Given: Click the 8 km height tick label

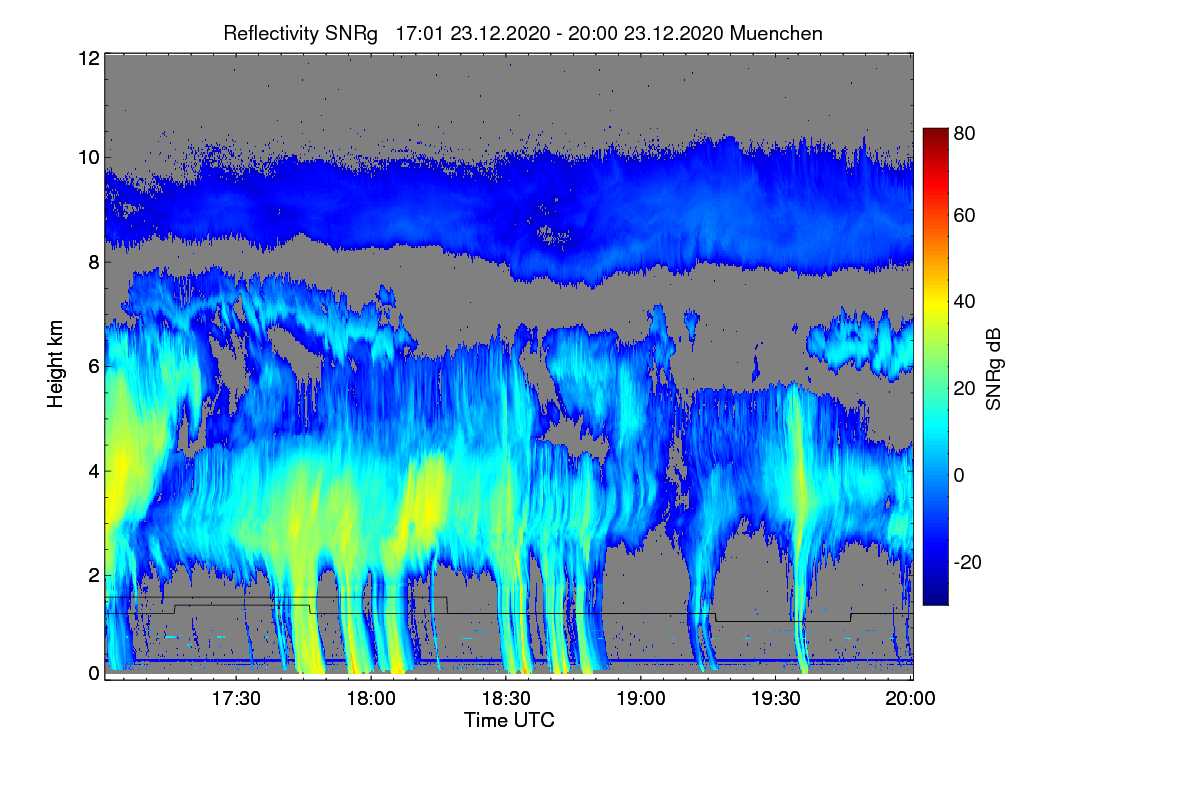Looking at the screenshot, I should [x=94, y=262].
